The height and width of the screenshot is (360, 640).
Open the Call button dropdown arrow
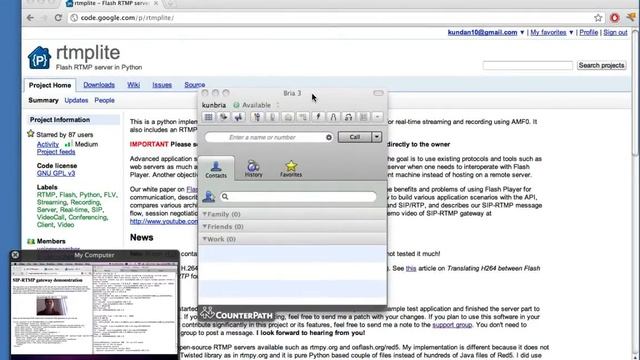[x=377, y=137]
